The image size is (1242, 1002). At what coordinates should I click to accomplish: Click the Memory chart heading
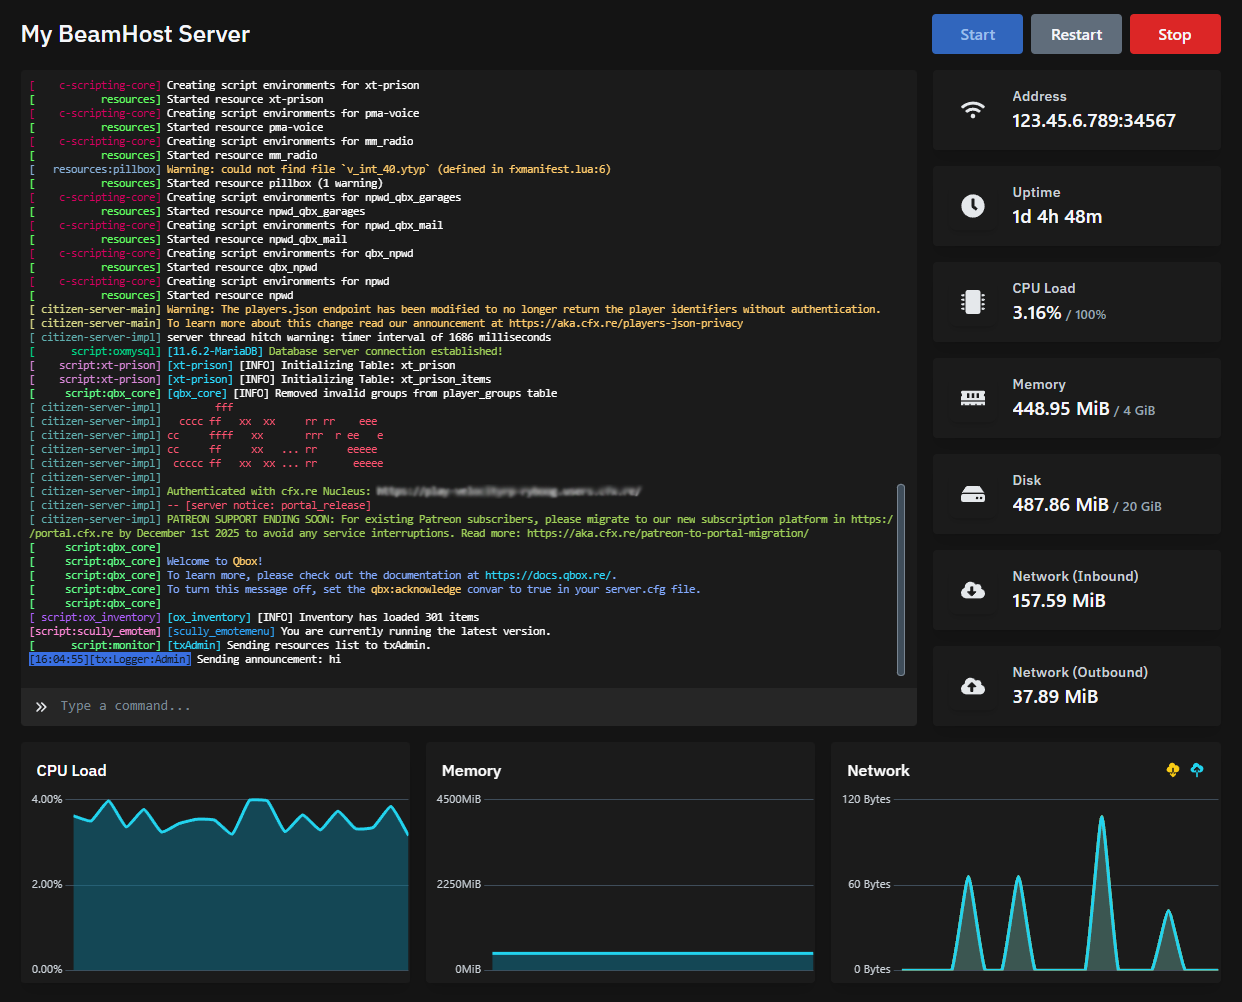click(471, 770)
